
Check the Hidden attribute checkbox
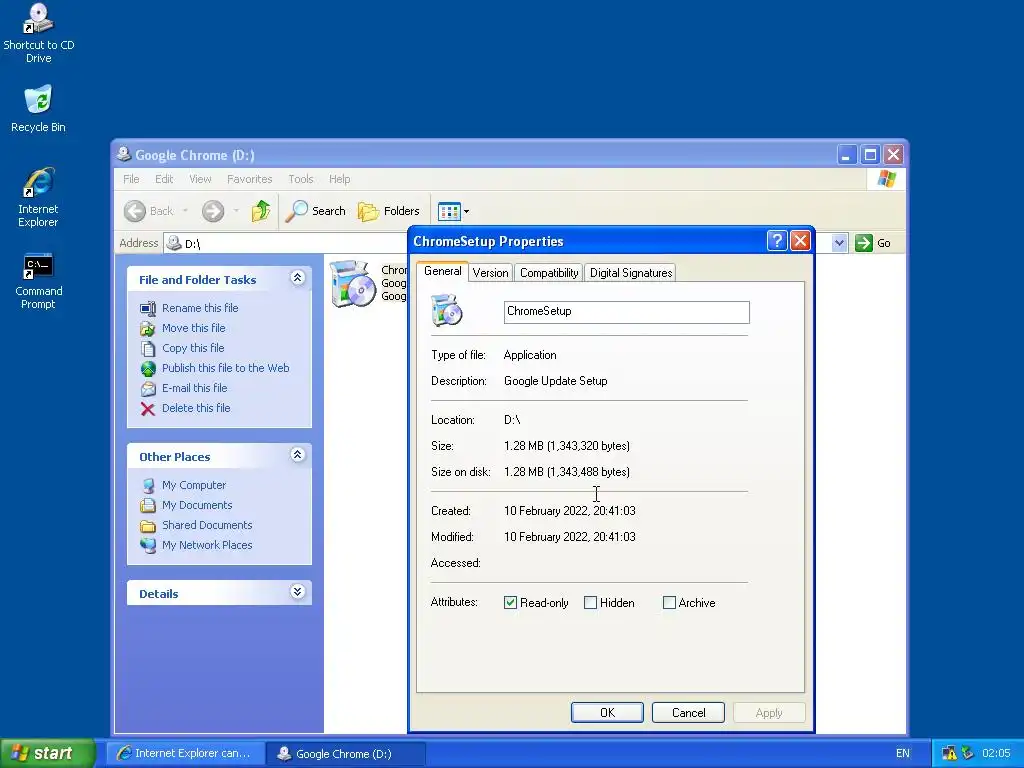(590, 603)
